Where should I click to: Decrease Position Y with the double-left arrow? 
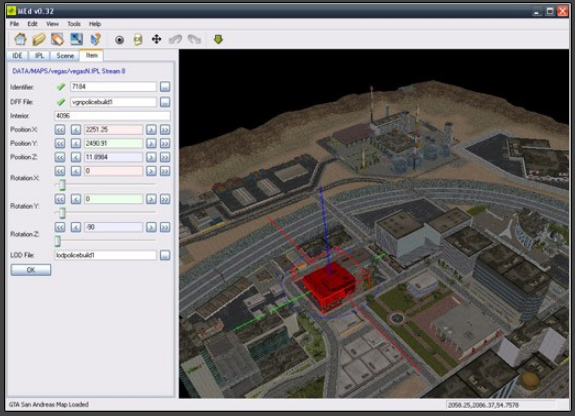(60, 143)
